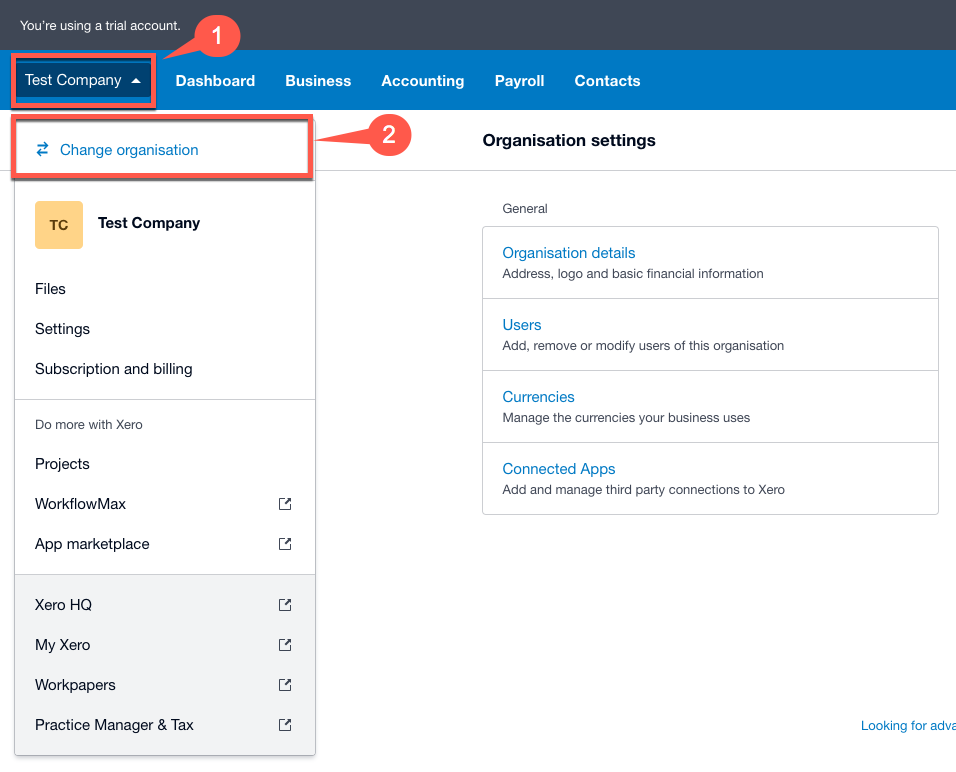Collapse the Test Company organisation menu
Screen dimensions: 956x772
(83, 80)
